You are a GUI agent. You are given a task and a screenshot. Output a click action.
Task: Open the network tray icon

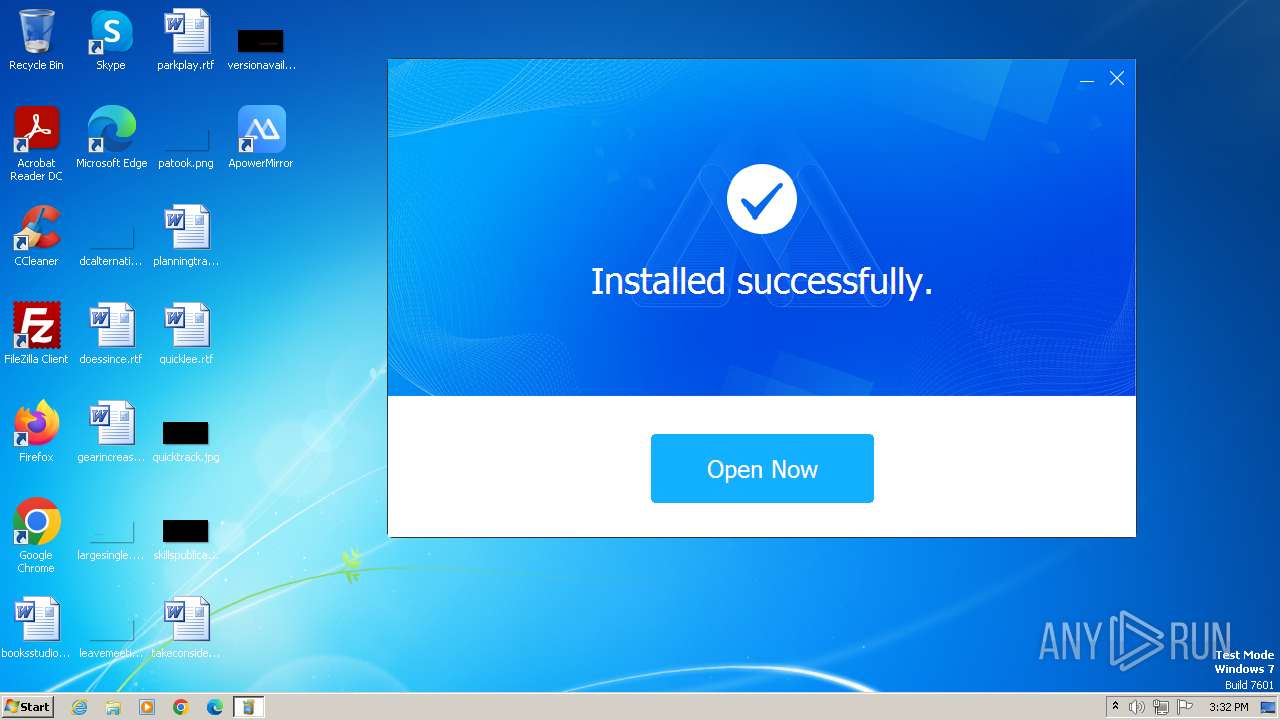tap(1161, 707)
